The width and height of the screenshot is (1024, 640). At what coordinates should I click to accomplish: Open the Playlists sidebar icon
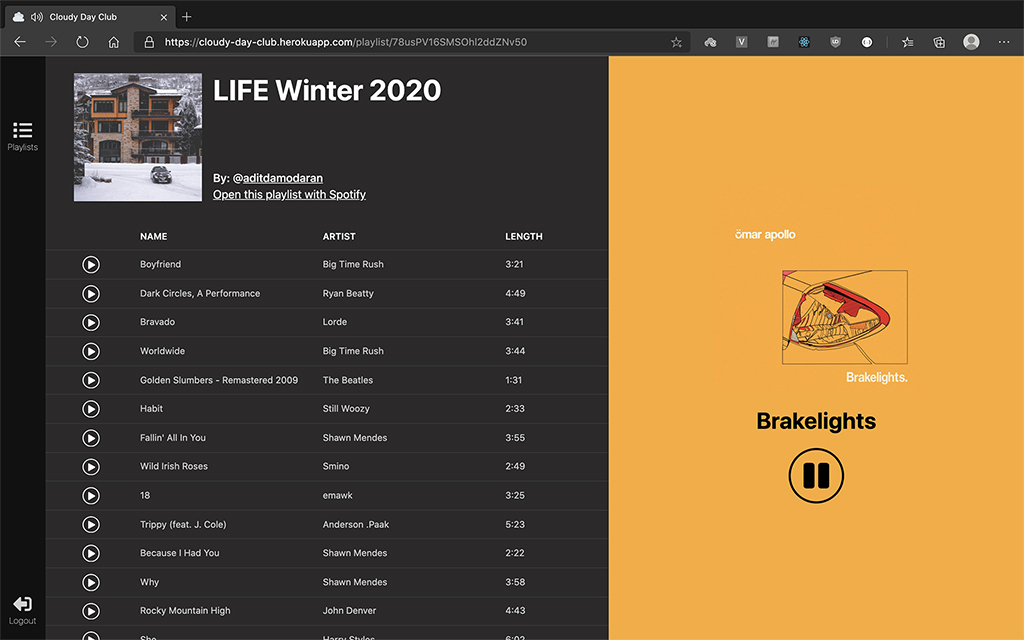point(22,136)
